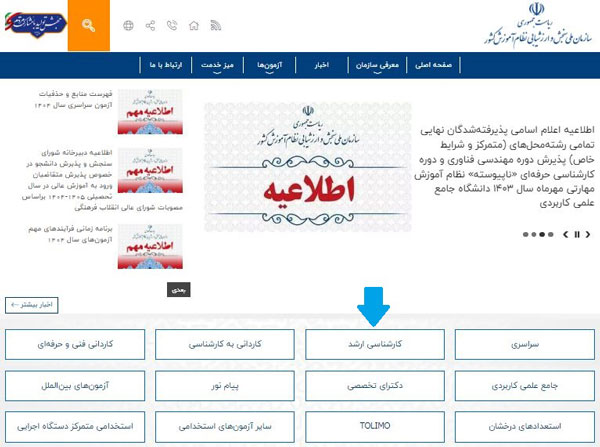Select the سراسری exam button
The width and height of the screenshot is (600, 447).
click(525, 344)
